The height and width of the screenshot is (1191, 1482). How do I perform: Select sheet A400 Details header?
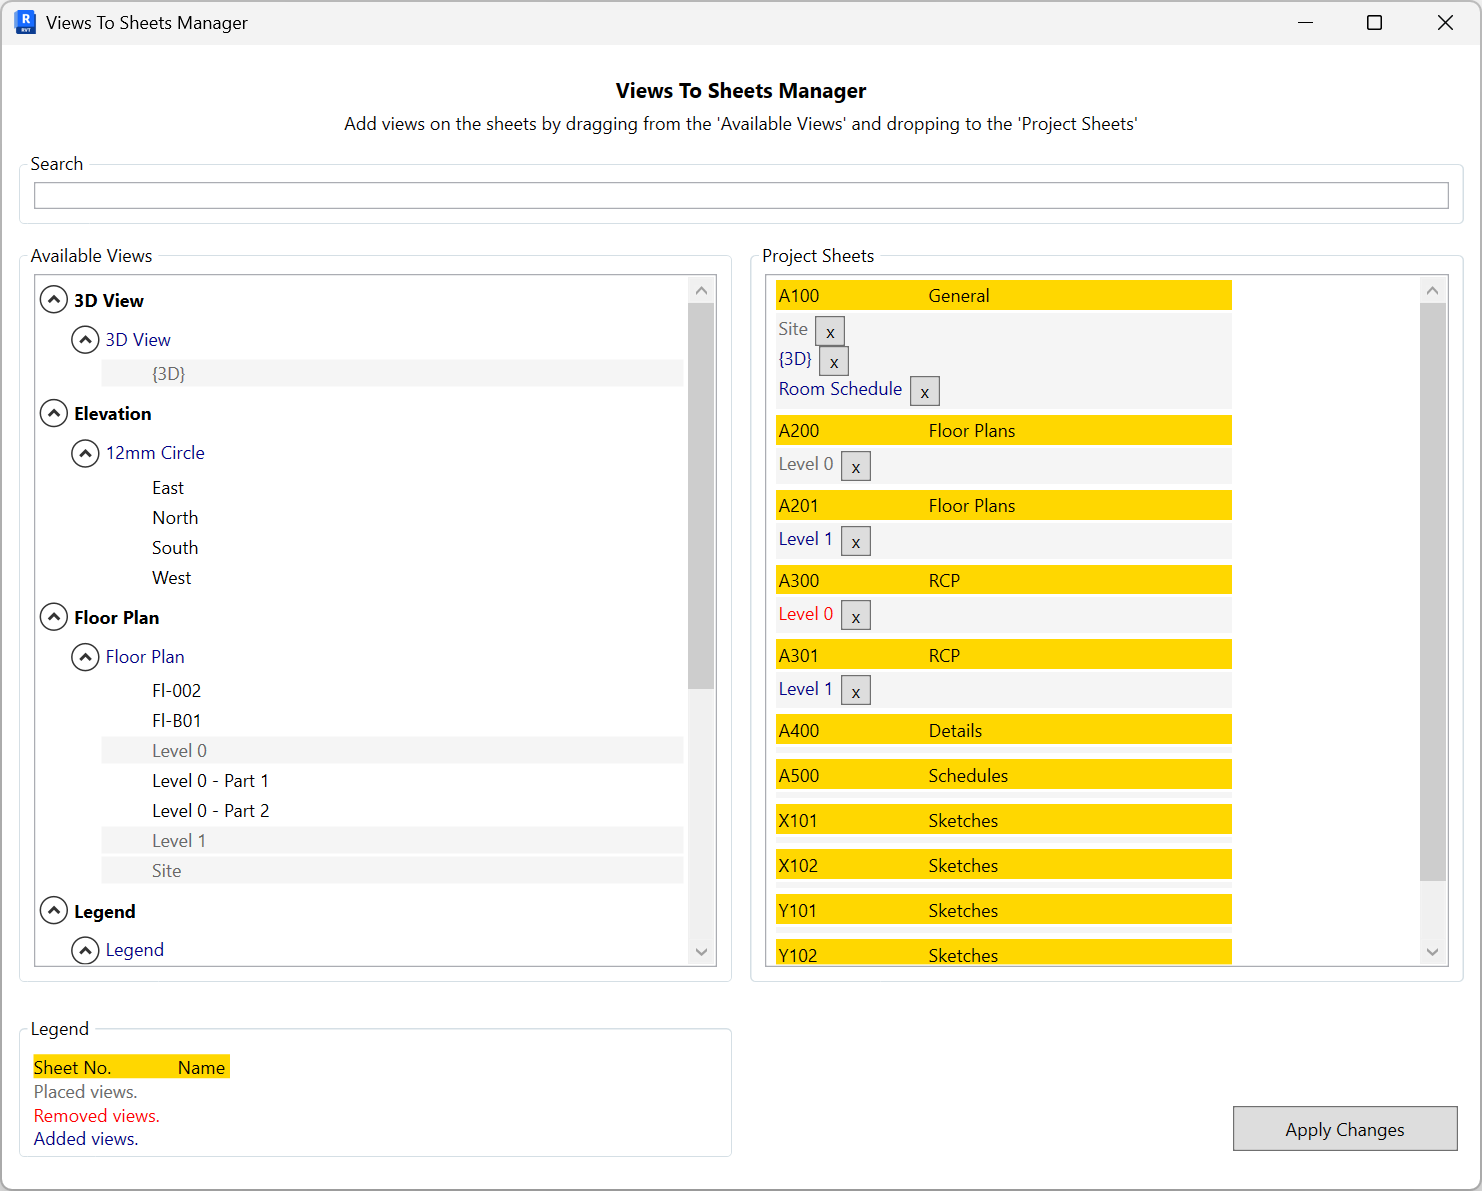tap(1002, 729)
